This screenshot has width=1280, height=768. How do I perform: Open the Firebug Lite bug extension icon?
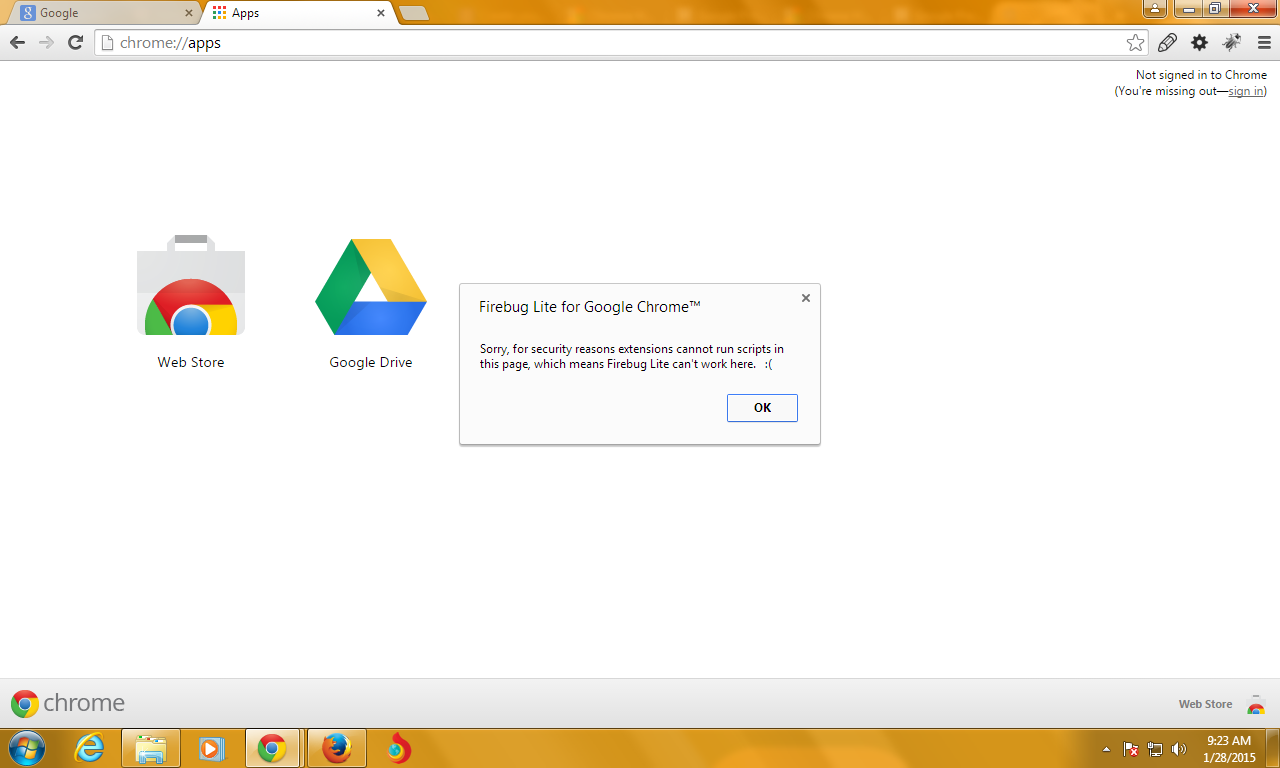[x=1232, y=43]
